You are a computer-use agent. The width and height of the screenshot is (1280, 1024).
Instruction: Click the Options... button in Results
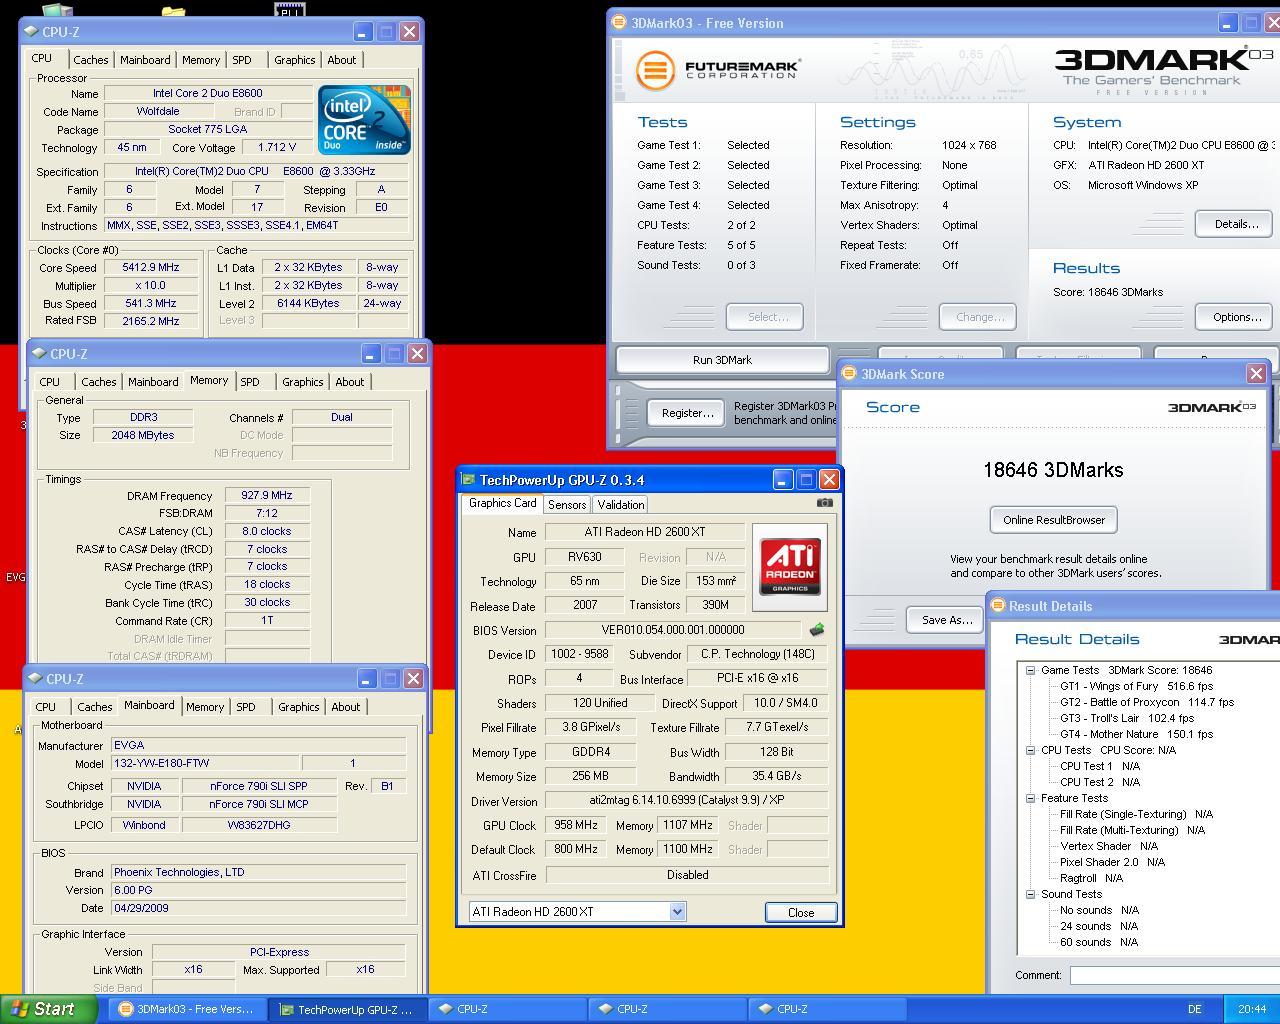pyautogui.click(x=1236, y=317)
